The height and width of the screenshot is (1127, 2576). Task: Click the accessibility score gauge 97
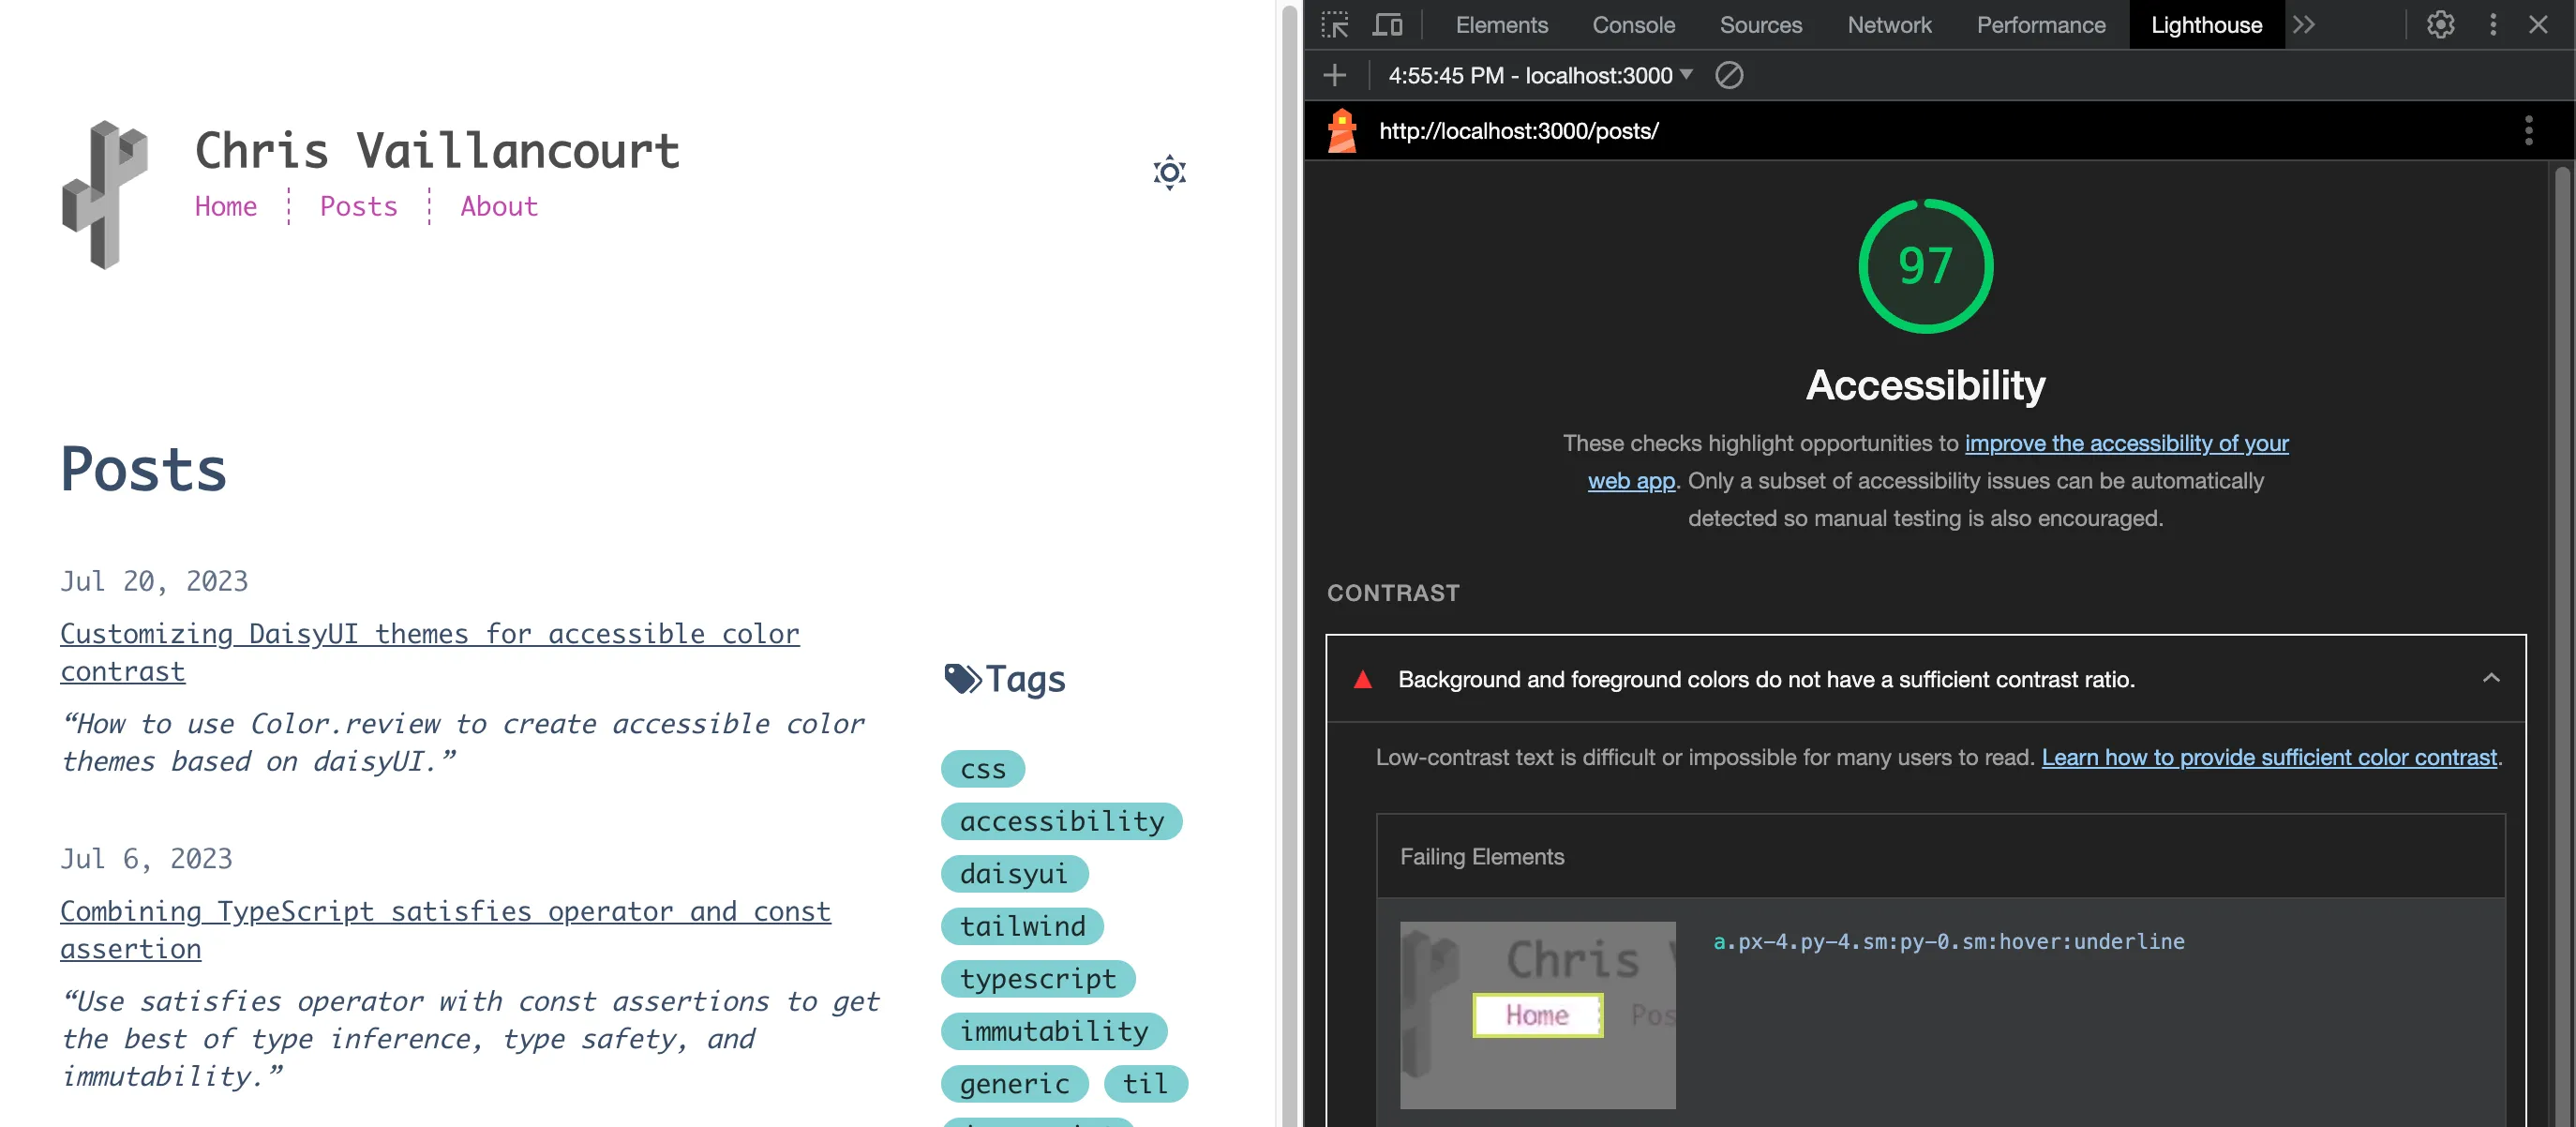[1925, 266]
